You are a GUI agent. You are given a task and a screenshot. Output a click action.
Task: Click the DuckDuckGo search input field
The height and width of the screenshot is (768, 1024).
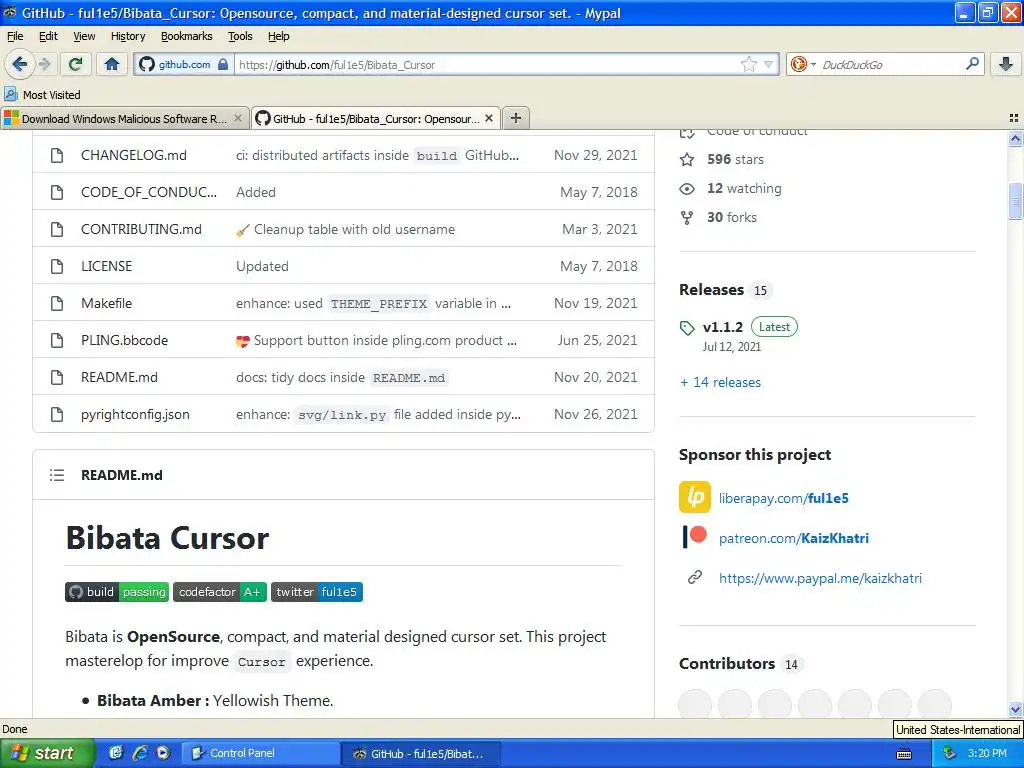pos(889,65)
